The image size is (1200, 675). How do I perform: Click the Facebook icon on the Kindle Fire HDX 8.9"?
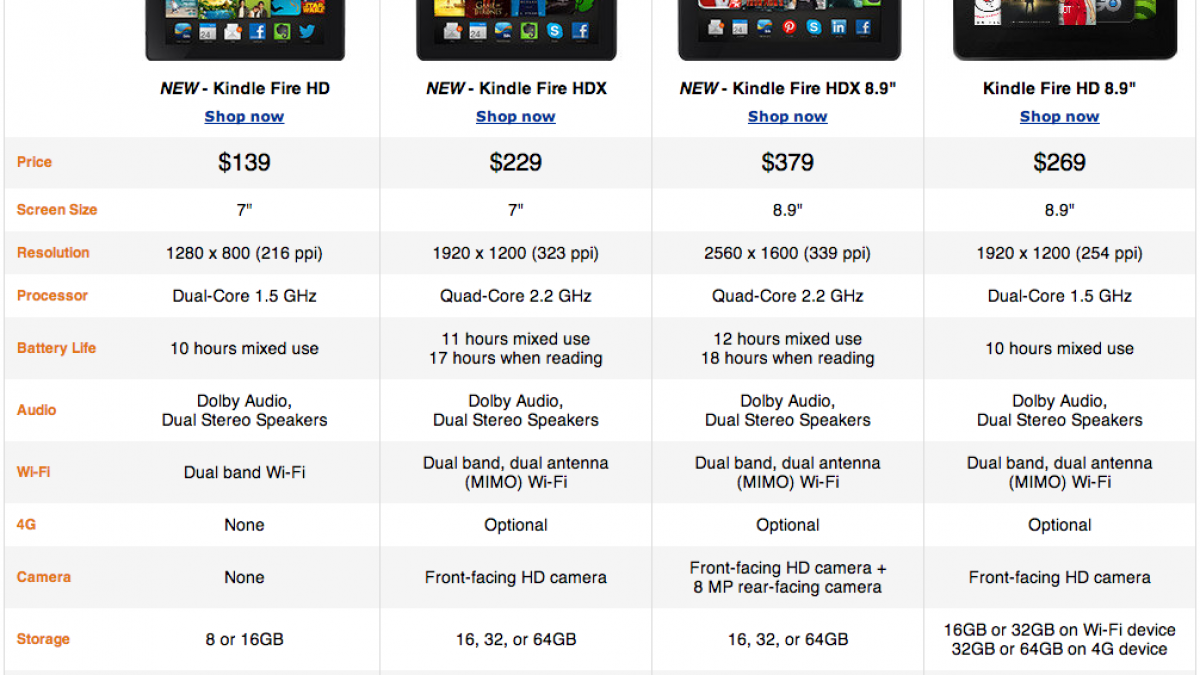[x=862, y=28]
